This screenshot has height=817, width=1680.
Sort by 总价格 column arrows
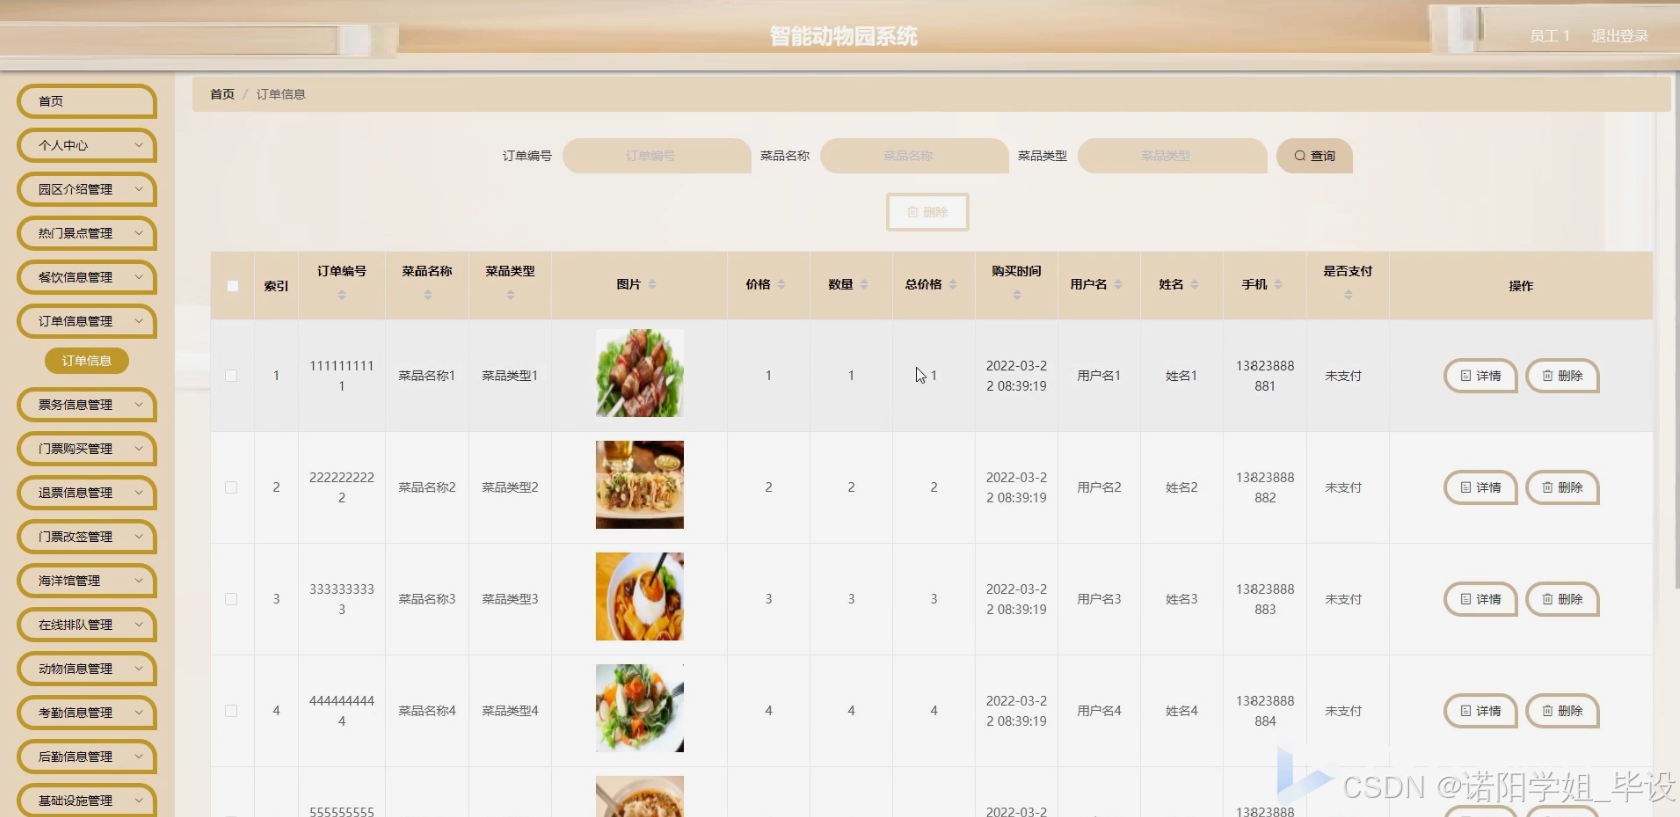tap(953, 284)
